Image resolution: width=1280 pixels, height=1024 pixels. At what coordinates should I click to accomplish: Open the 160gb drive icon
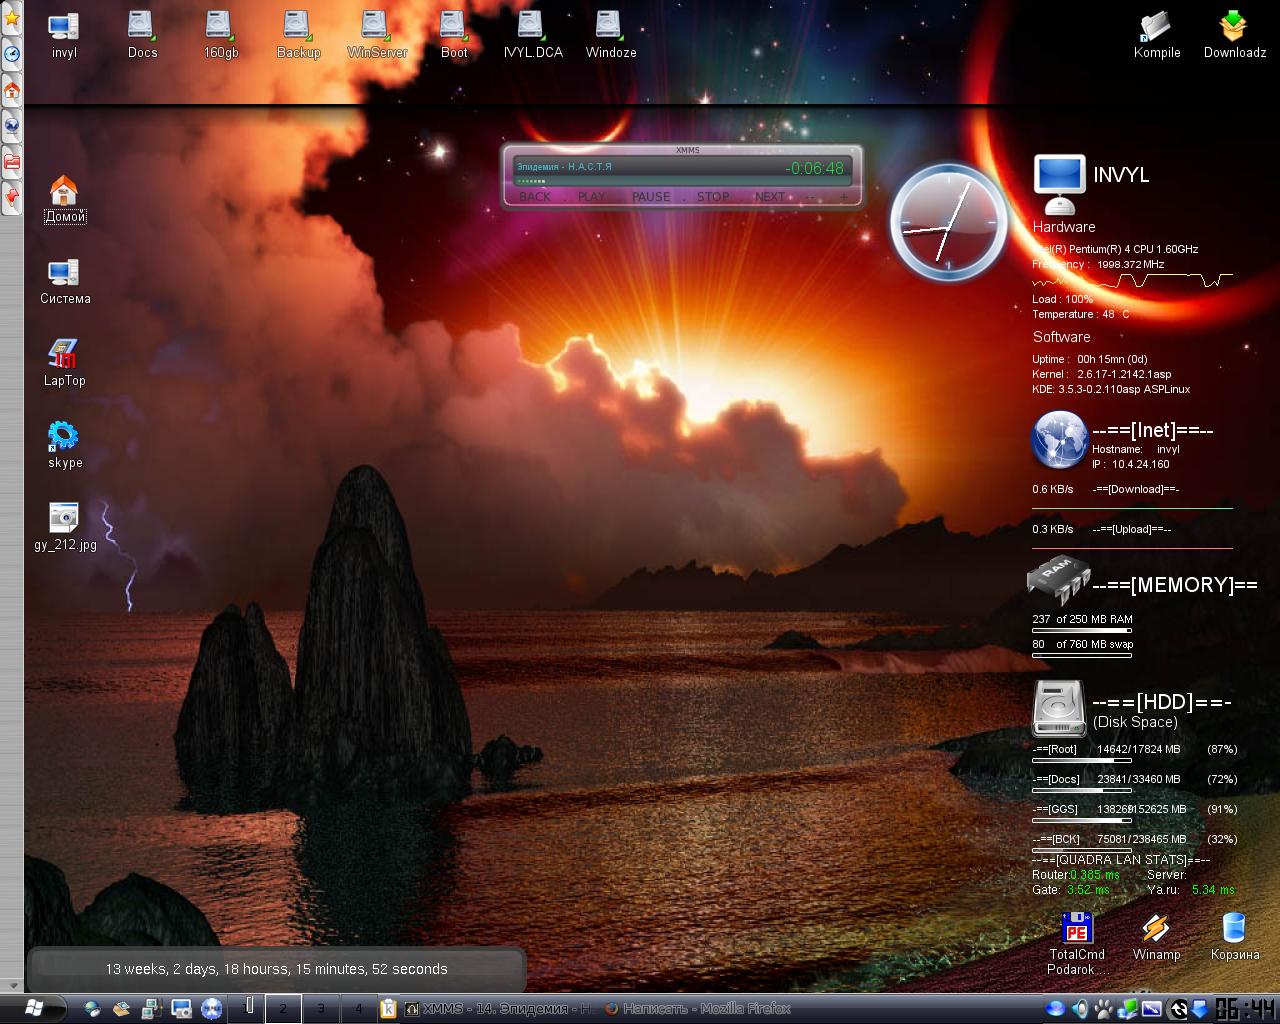220,33
